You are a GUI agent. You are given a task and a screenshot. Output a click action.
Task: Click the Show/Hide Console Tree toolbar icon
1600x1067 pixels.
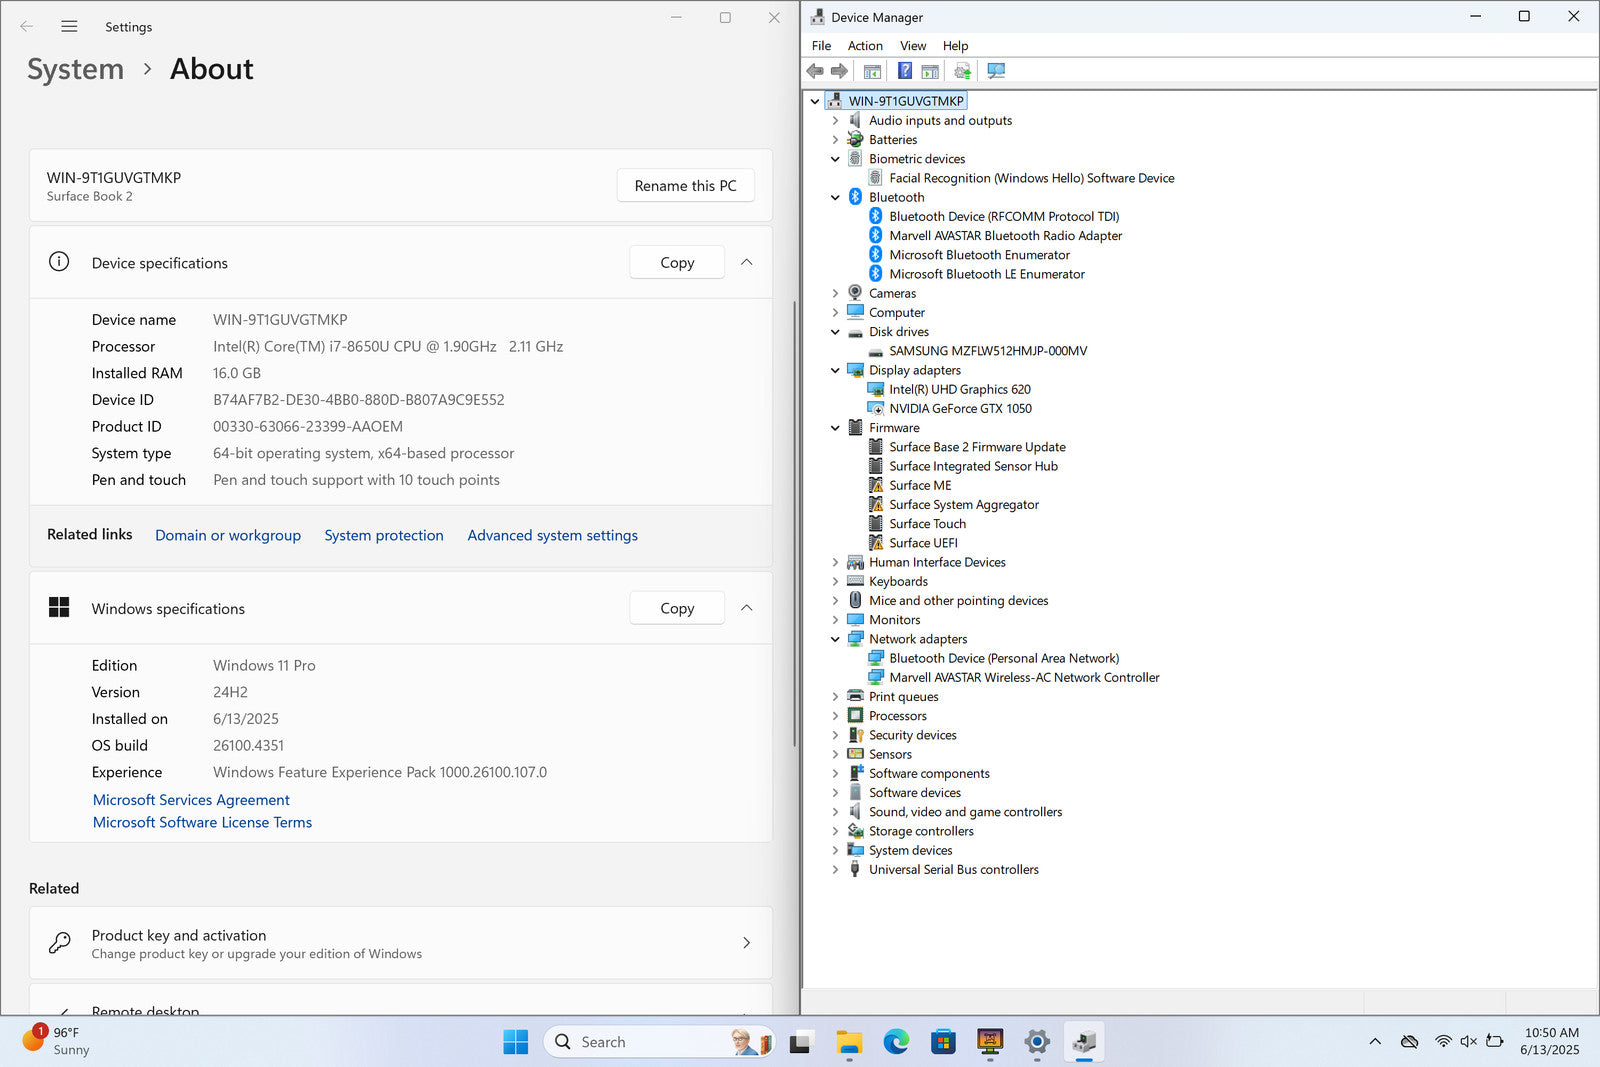872,71
